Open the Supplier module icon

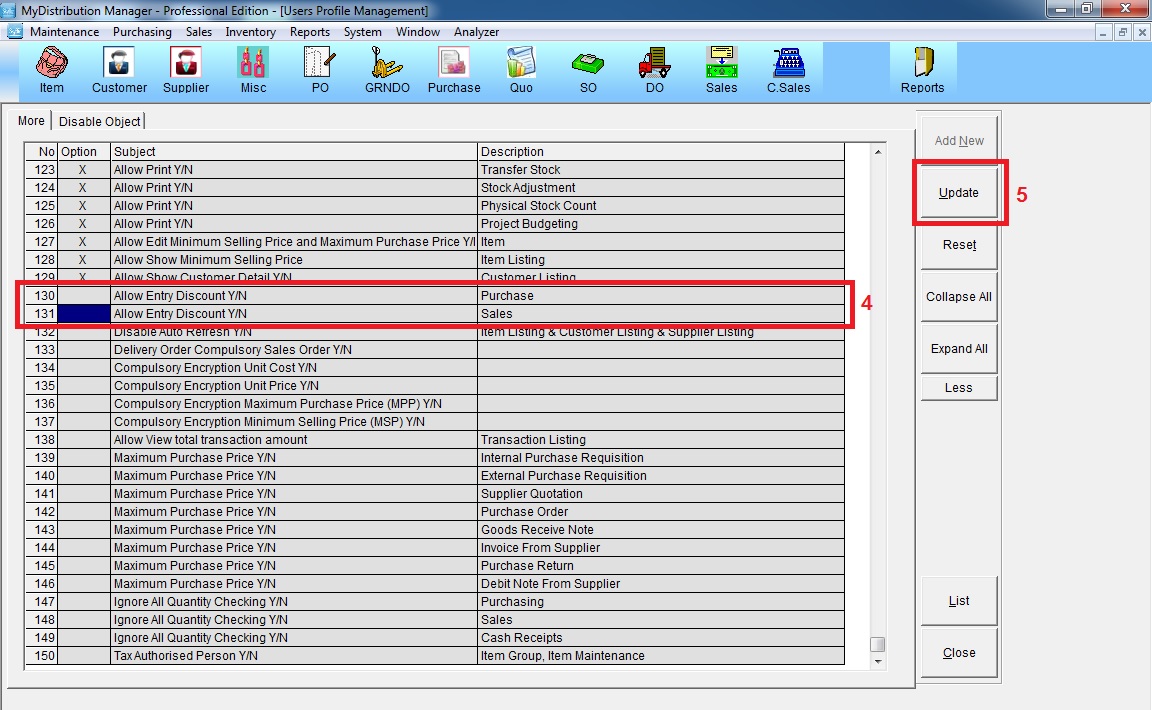[186, 70]
